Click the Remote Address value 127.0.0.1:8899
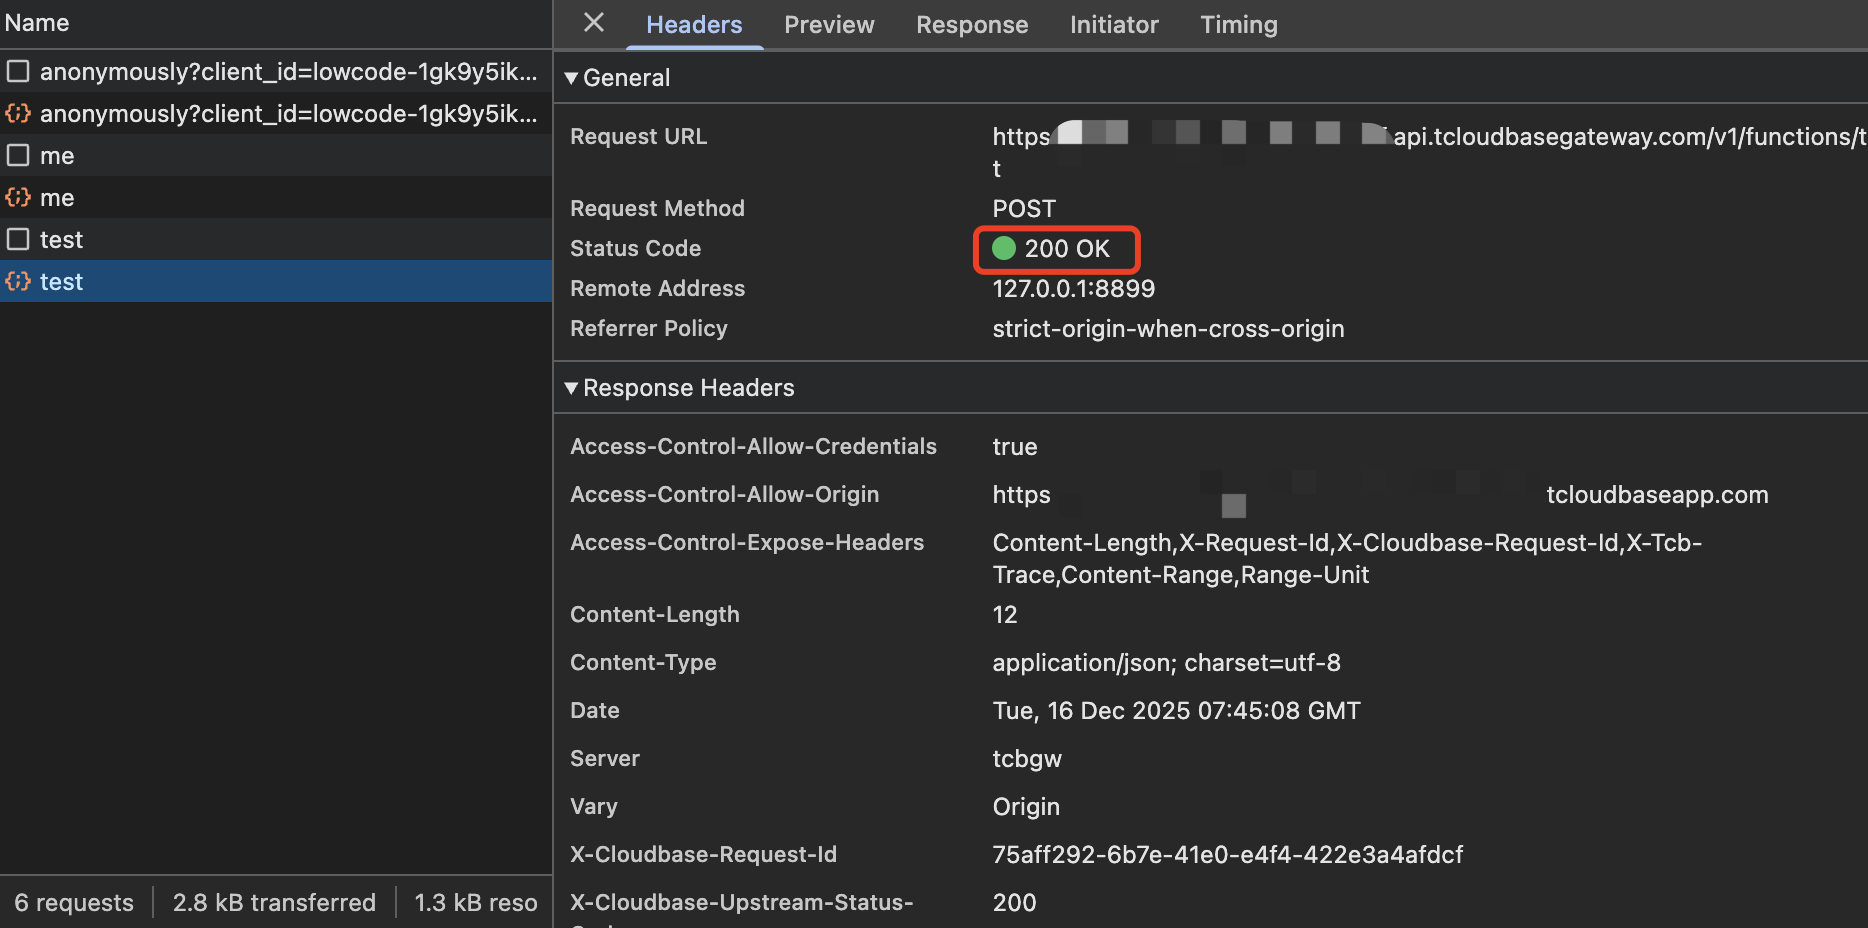The width and height of the screenshot is (1868, 928). (x=1073, y=289)
